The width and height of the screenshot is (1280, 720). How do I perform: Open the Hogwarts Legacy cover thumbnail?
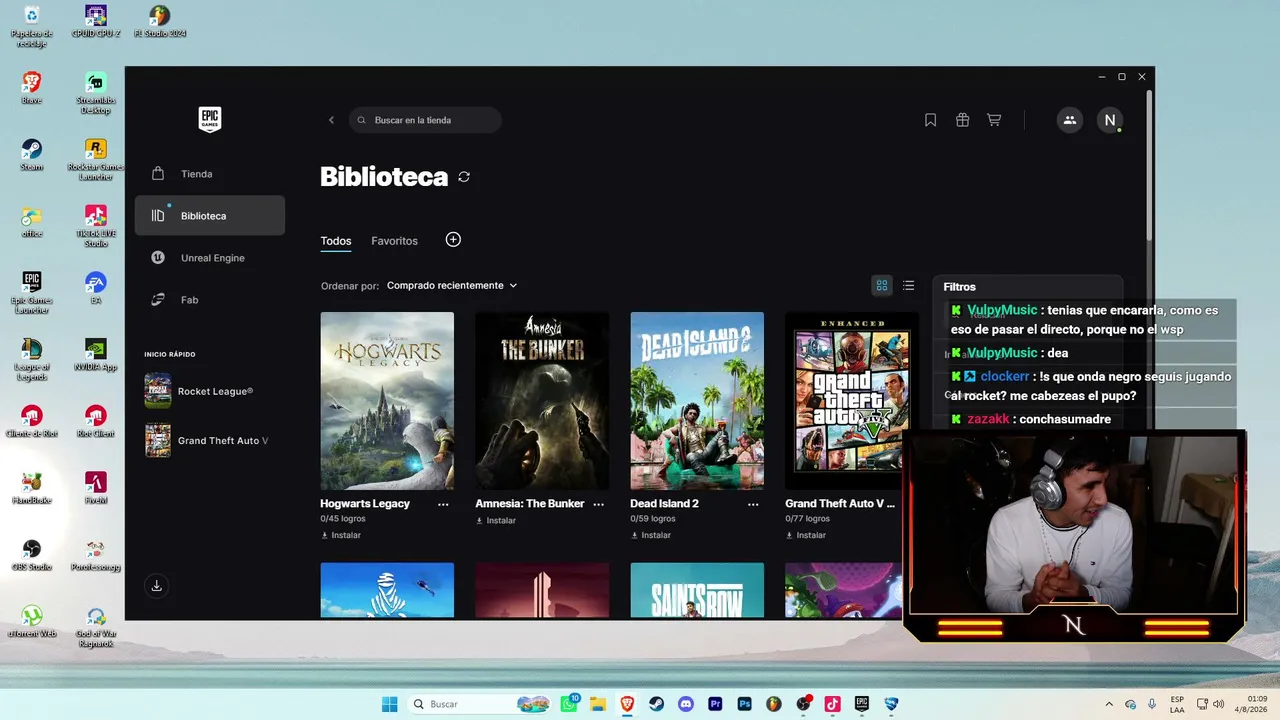coord(387,401)
